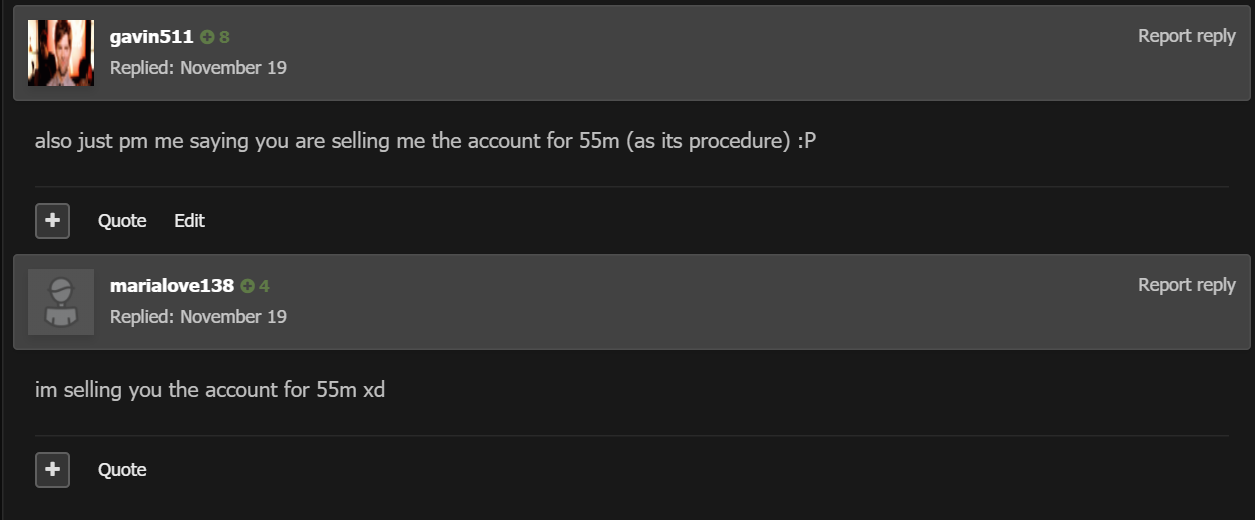Open marialove138's default avatar
Screen dimensions: 1255x520
(x=61, y=301)
